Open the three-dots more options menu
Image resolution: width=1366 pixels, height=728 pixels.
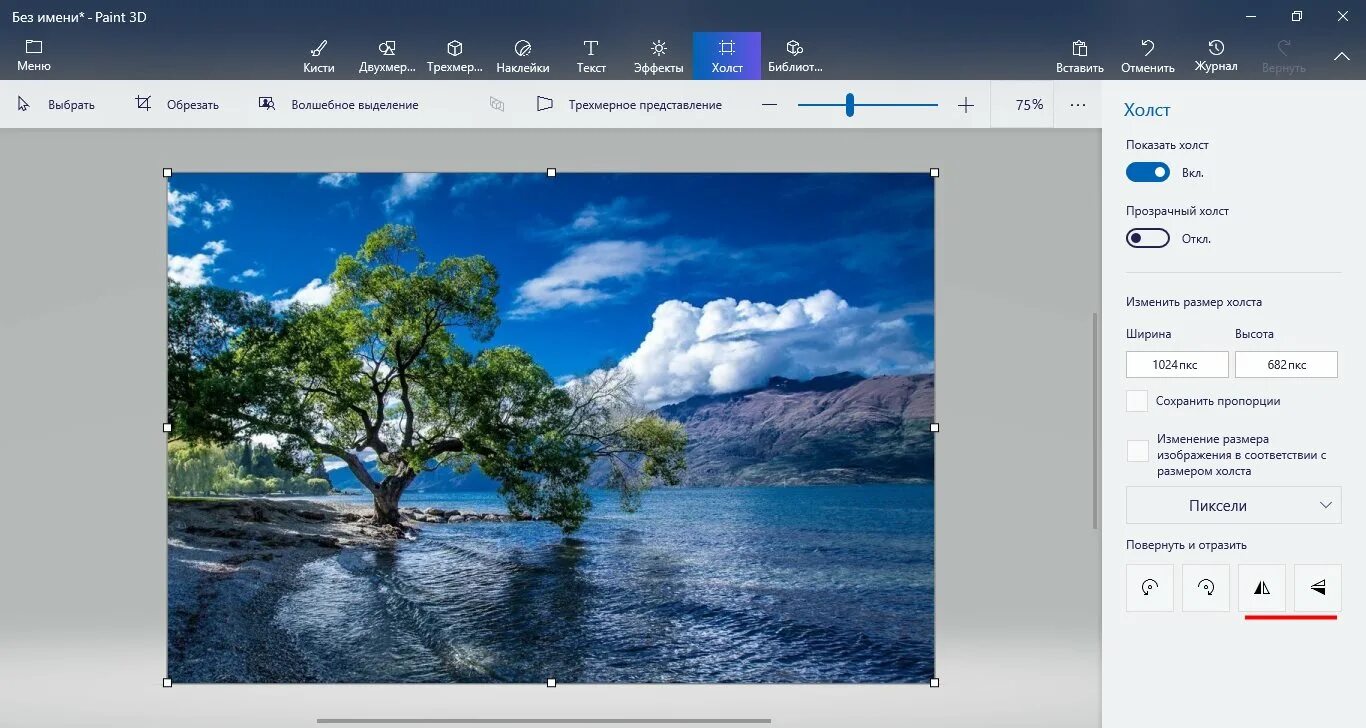pos(1077,105)
